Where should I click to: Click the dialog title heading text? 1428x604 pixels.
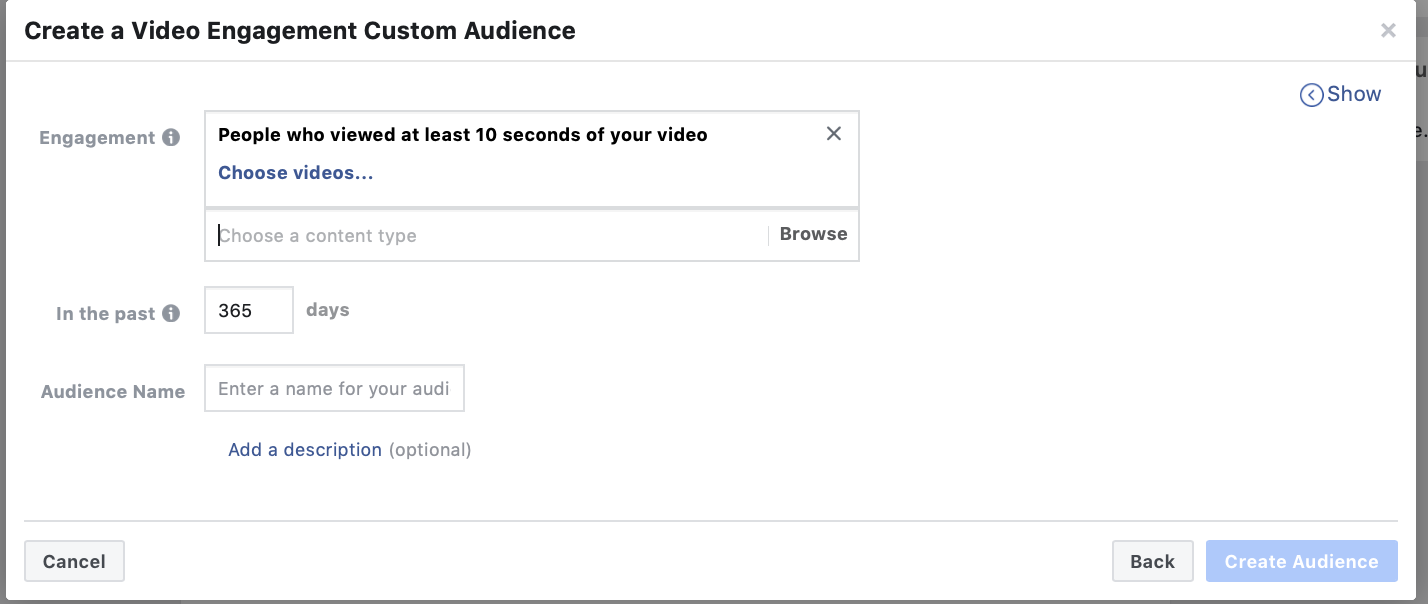point(300,31)
